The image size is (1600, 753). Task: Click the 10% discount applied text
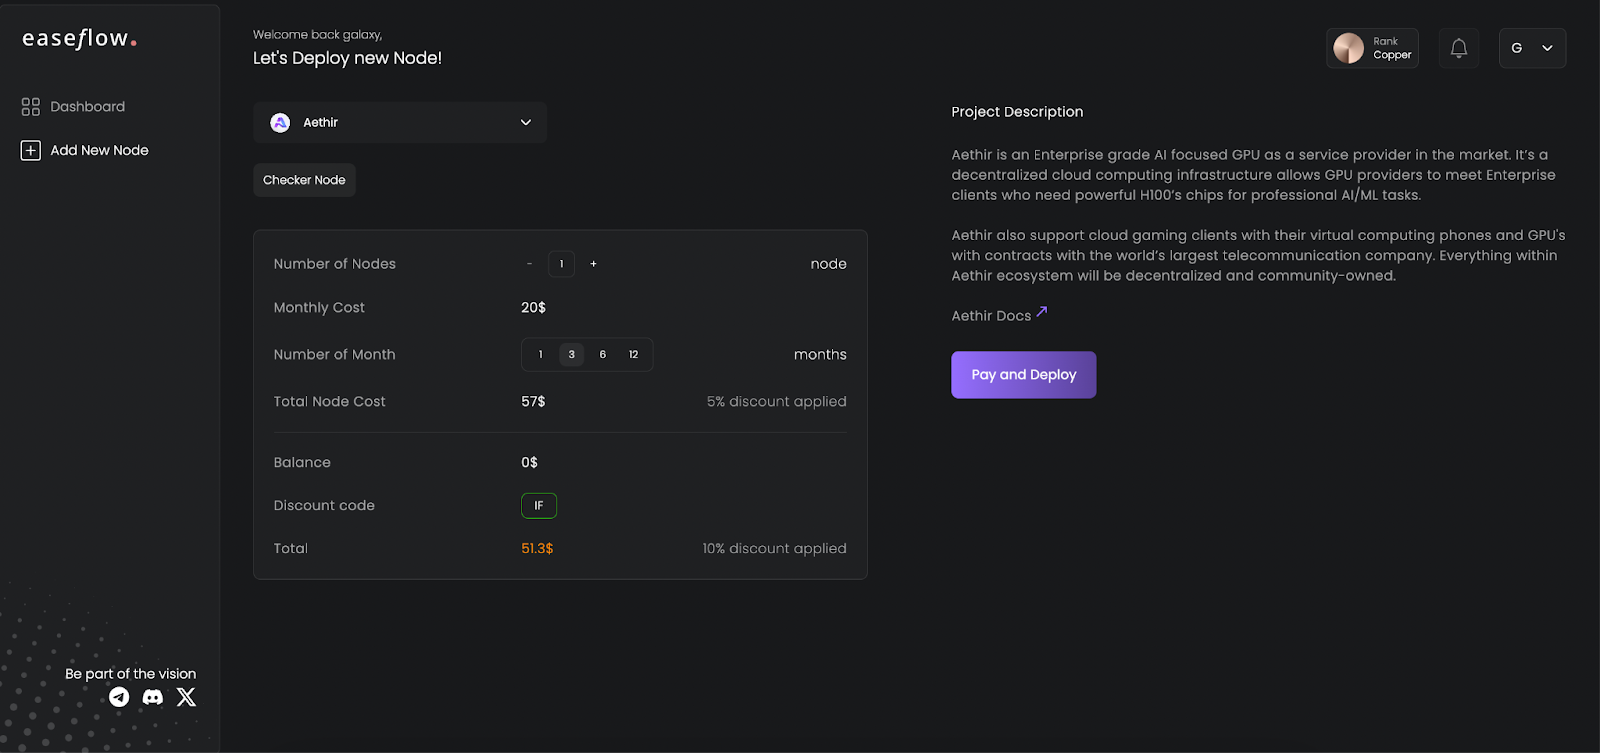pyautogui.click(x=774, y=549)
